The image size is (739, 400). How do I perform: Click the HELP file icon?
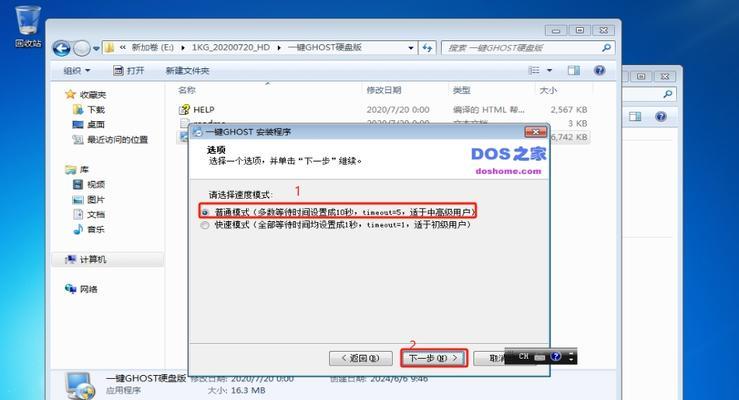pyautogui.click(x=184, y=110)
